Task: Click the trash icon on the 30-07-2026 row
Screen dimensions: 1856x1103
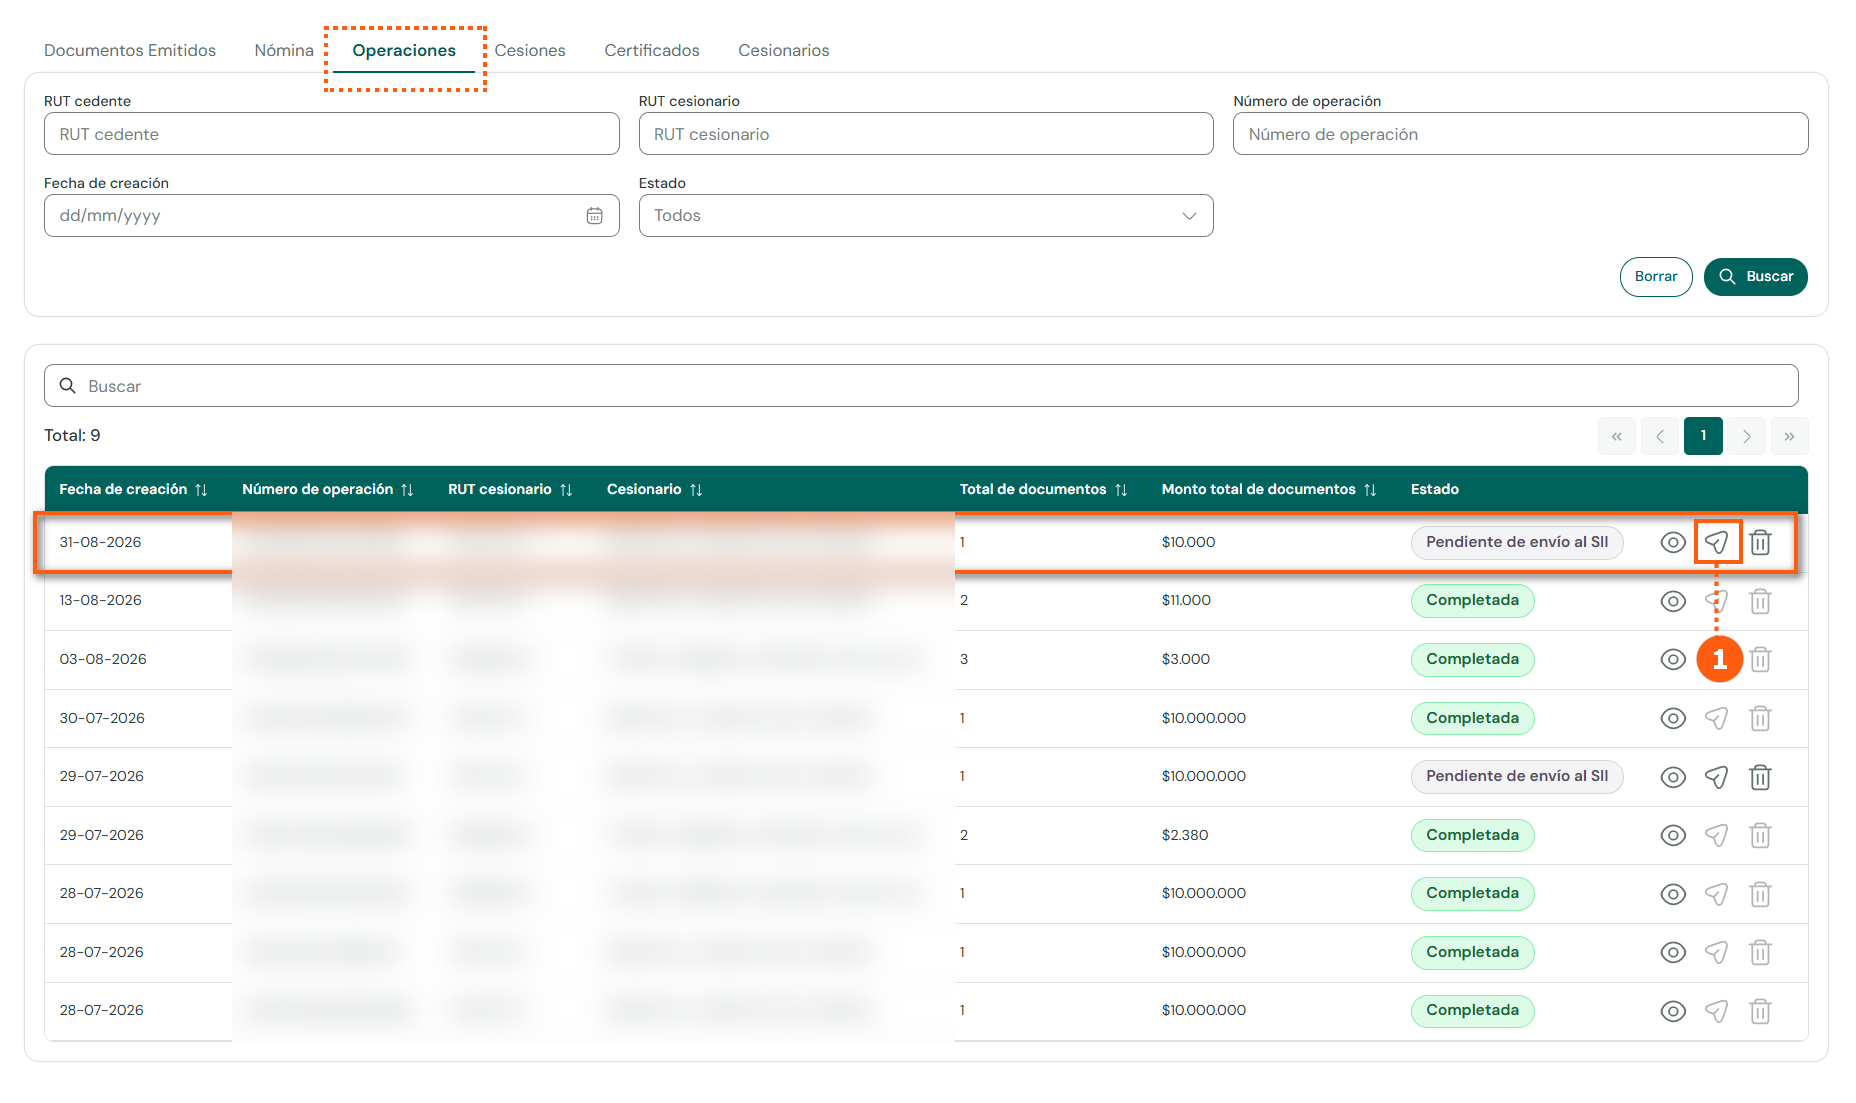Action: click(x=1761, y=718)
